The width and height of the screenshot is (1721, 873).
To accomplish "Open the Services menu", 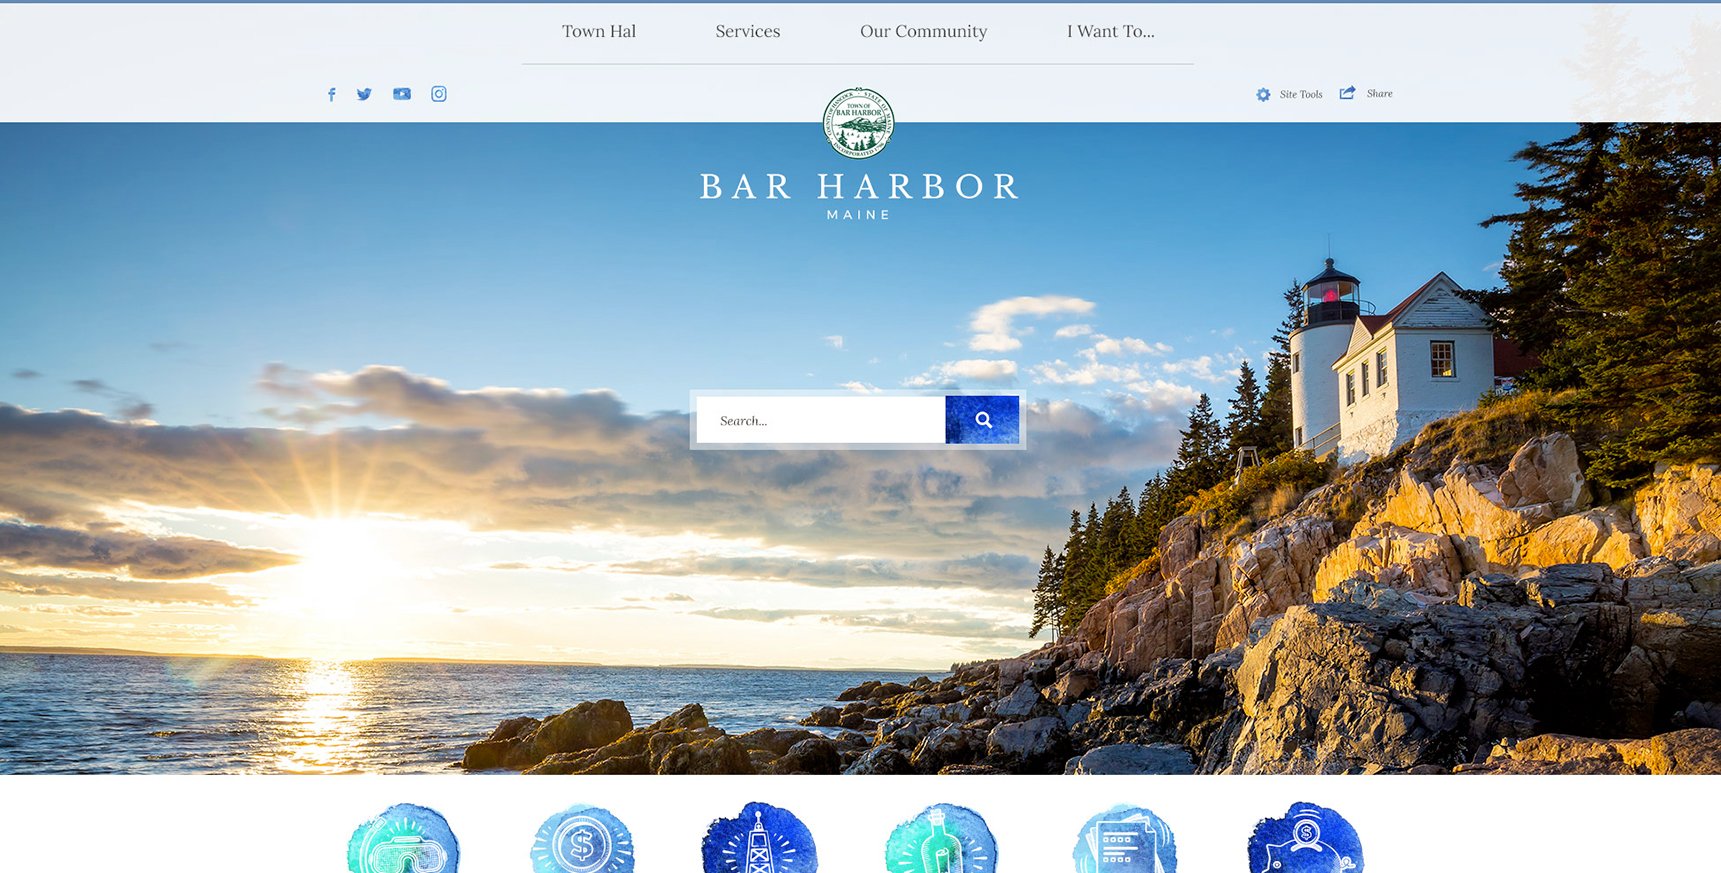I will click(x=748, y=31).
